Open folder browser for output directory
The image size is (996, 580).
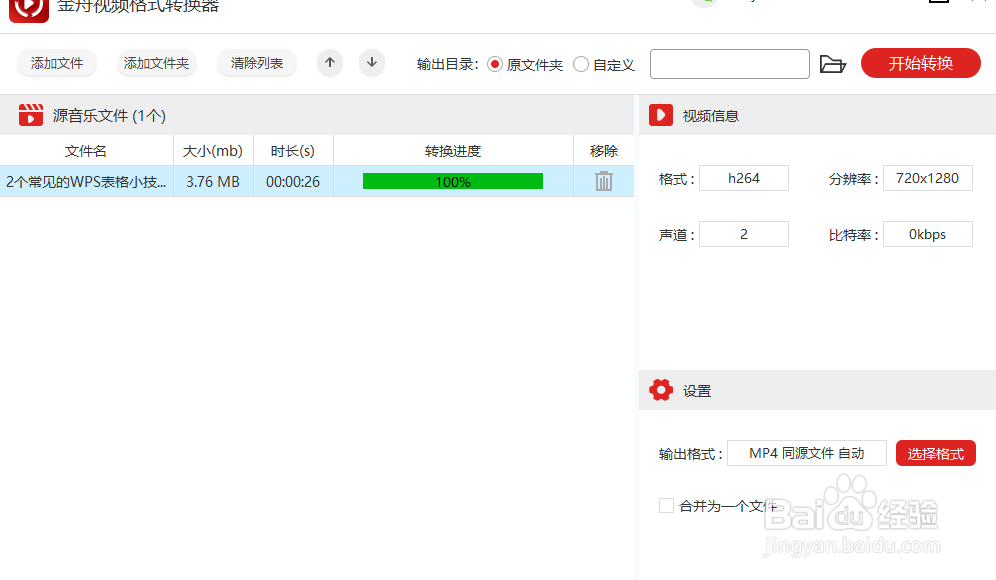(834, 63)
